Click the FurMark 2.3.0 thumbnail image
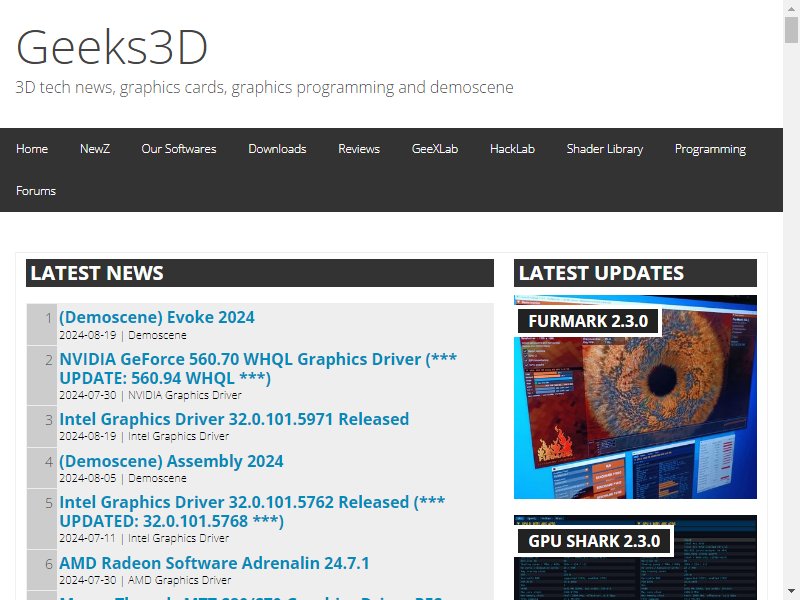This screenshot has height=600, width=800. pyautogui.click(x=635, y=397)
